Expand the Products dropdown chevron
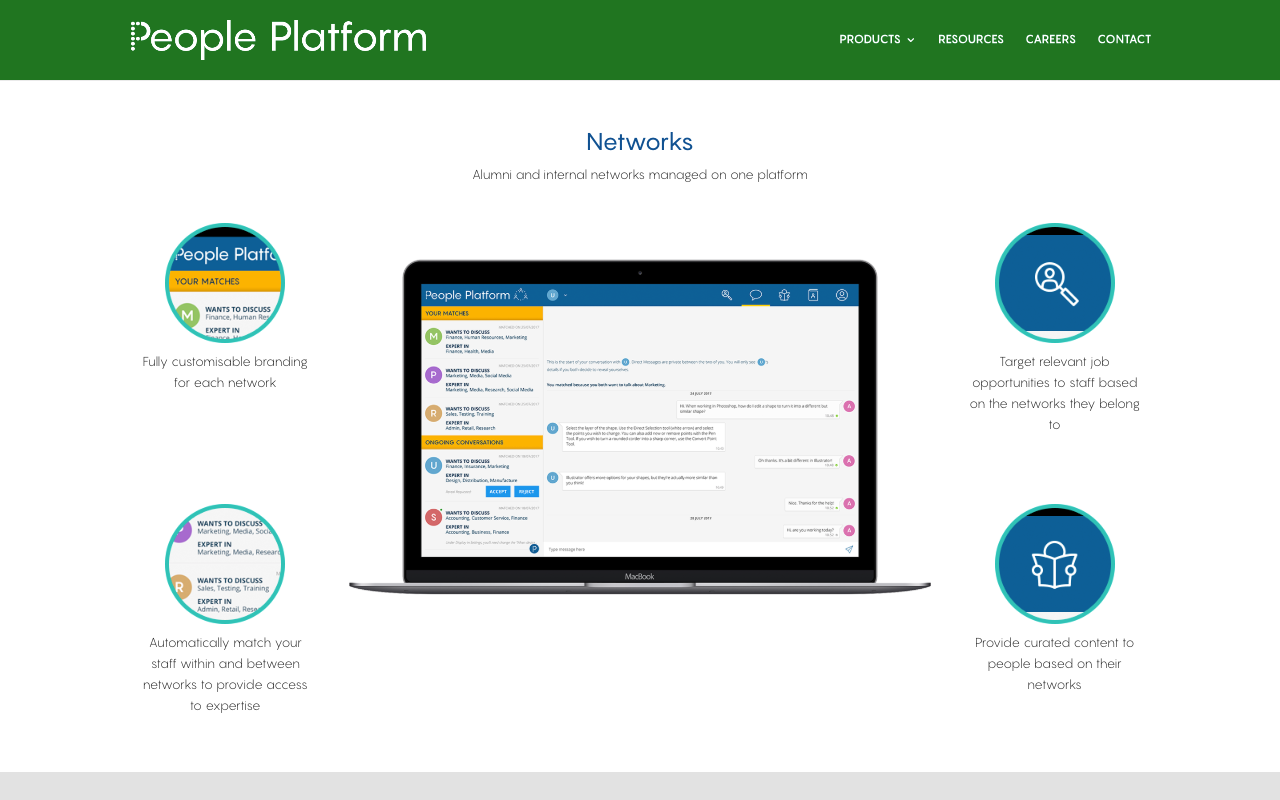 pyautogui.click(x=911, y=40)
